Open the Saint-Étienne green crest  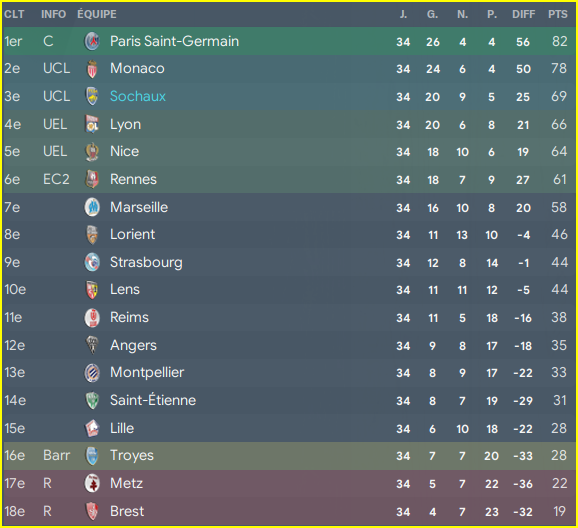click(x=92, y=400)
